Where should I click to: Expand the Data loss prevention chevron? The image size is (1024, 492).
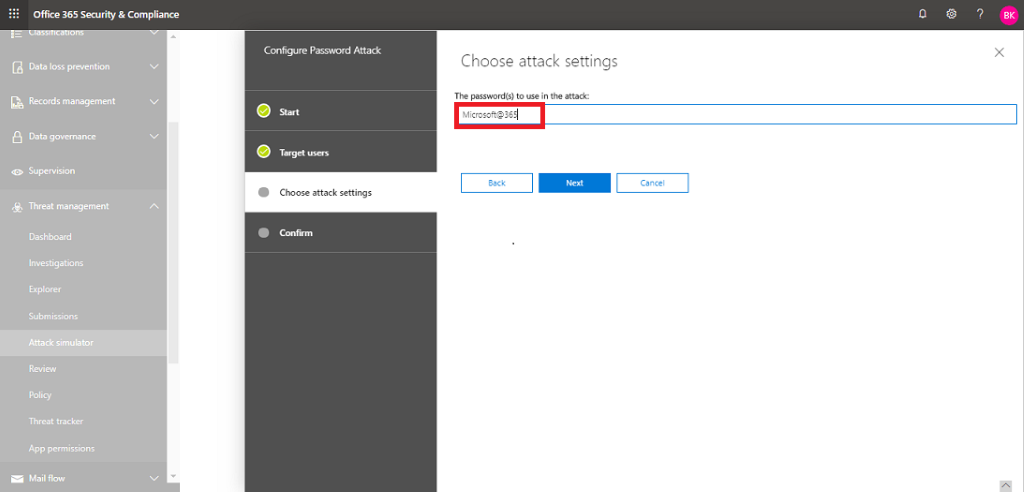pos(154,67)
